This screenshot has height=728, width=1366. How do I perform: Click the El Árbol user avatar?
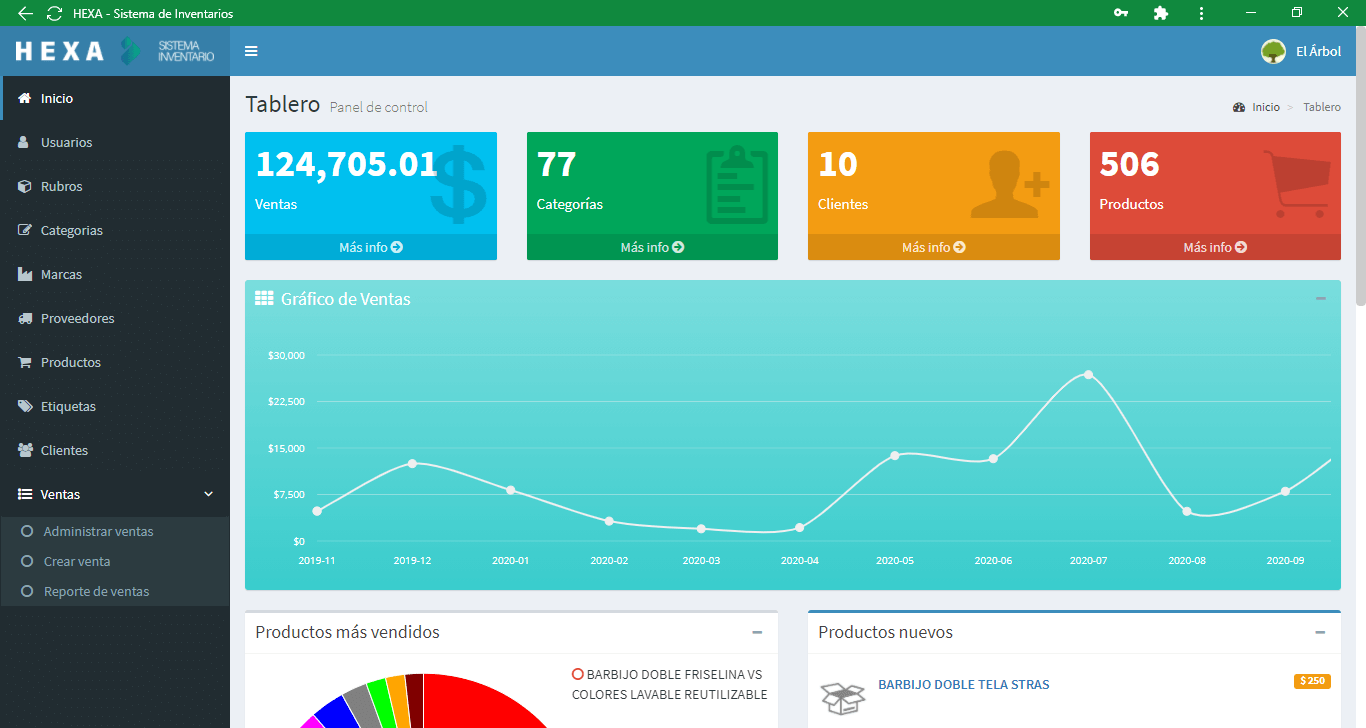pyautogui.click(x=1273, y=51)
